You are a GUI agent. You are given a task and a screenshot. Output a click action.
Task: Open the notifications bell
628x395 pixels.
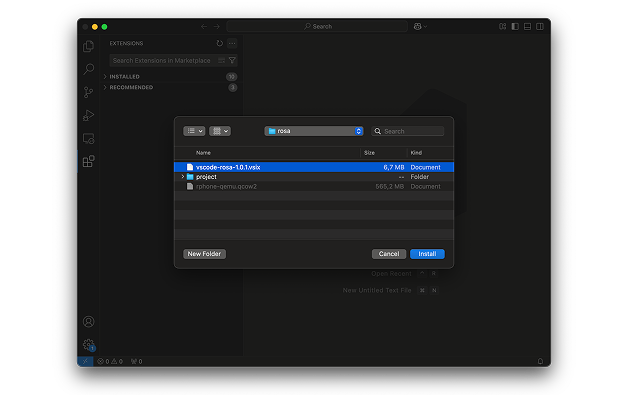pos(540,361)
